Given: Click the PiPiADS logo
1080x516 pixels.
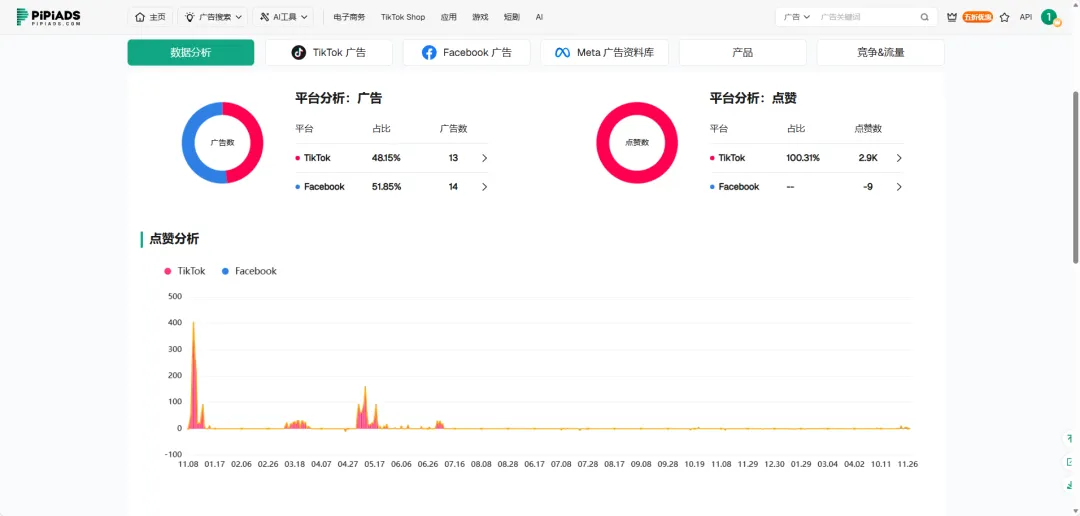Looking at the screenshot, I should (x=48, y=17).
